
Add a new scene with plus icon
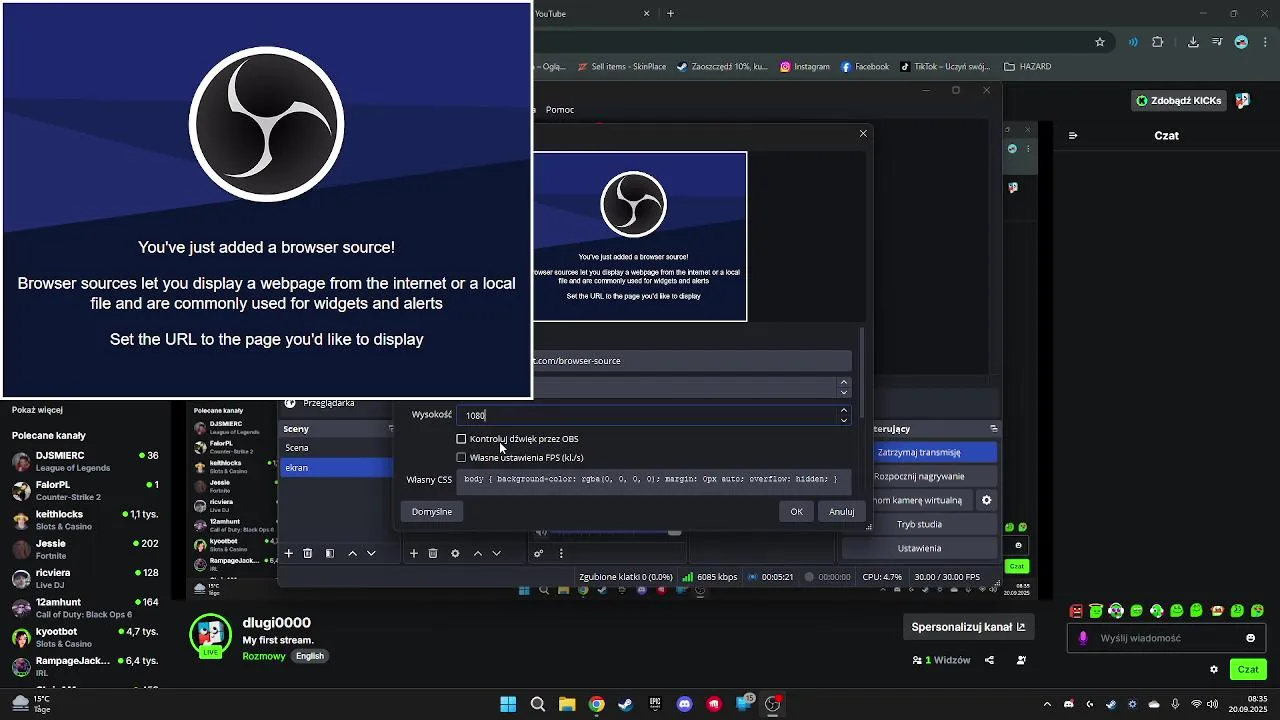click(x=289, y=553)
